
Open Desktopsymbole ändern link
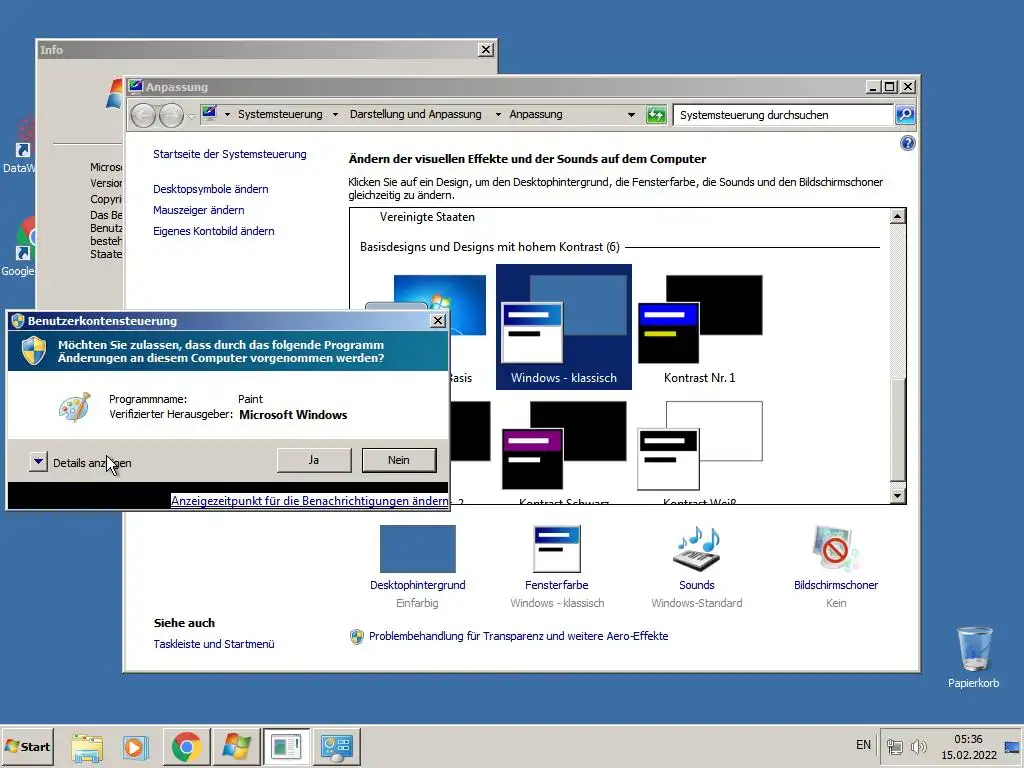tap(211, 189)
